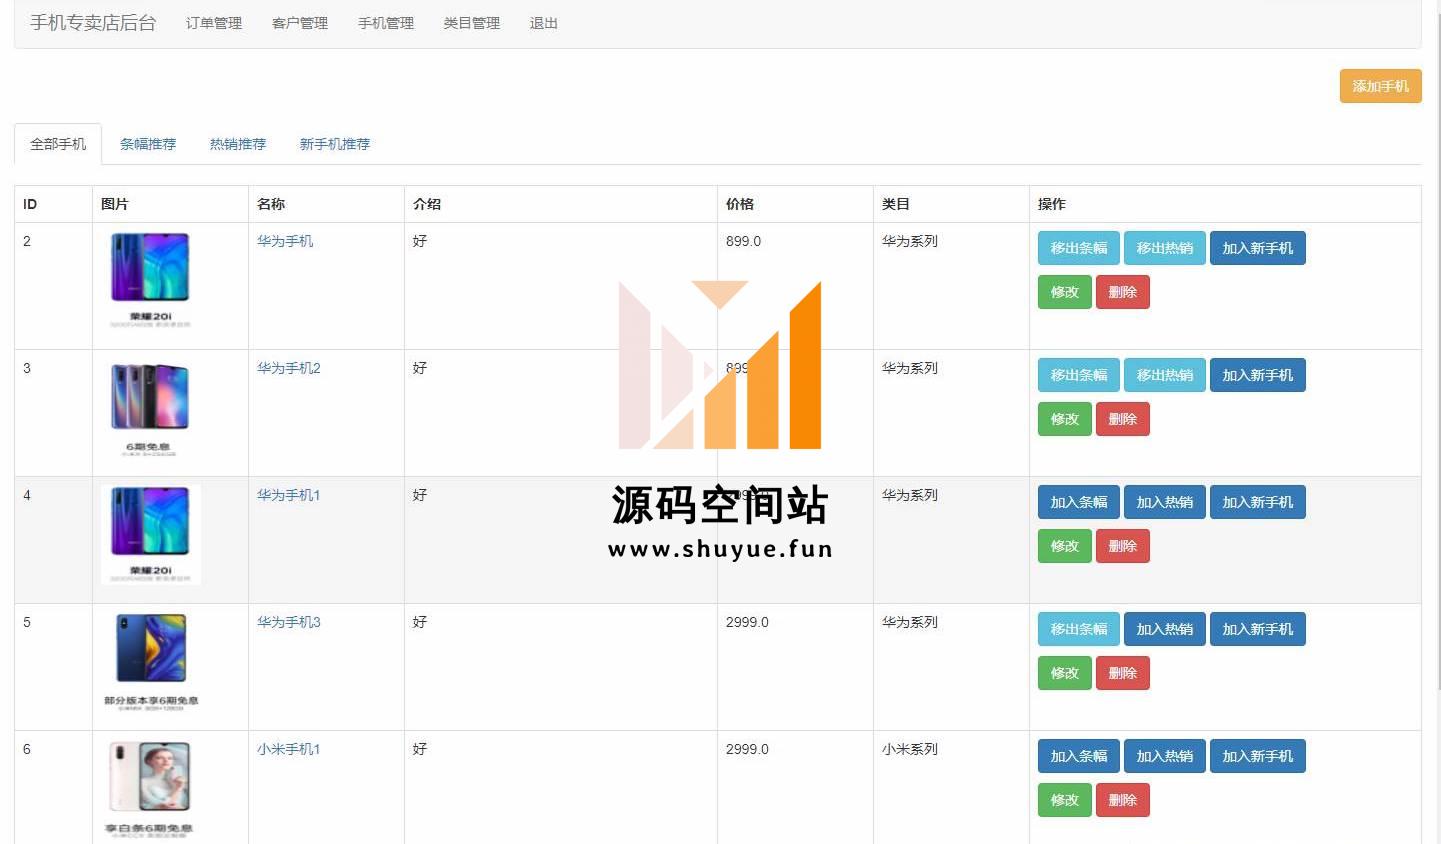
Task: Click 移出热销 for 华为手机 row ID 2
Action: (x=1164, y=248)
